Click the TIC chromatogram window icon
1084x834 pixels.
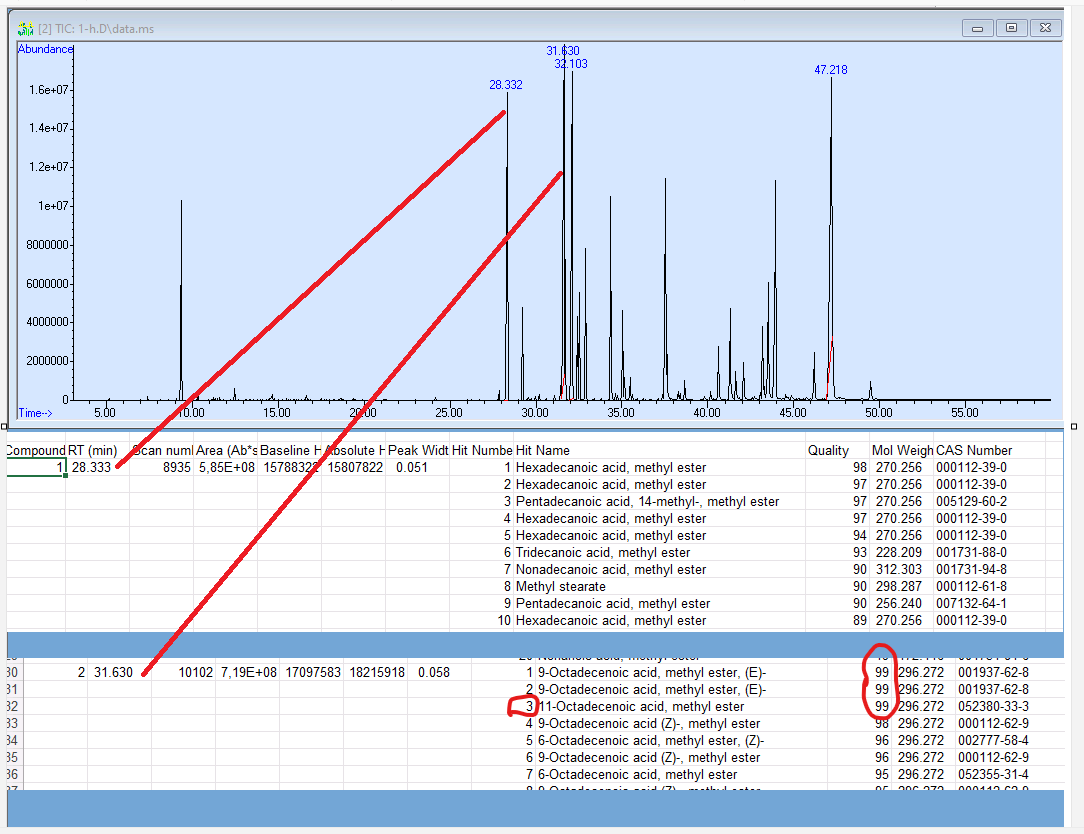click(x=25, y=28)
